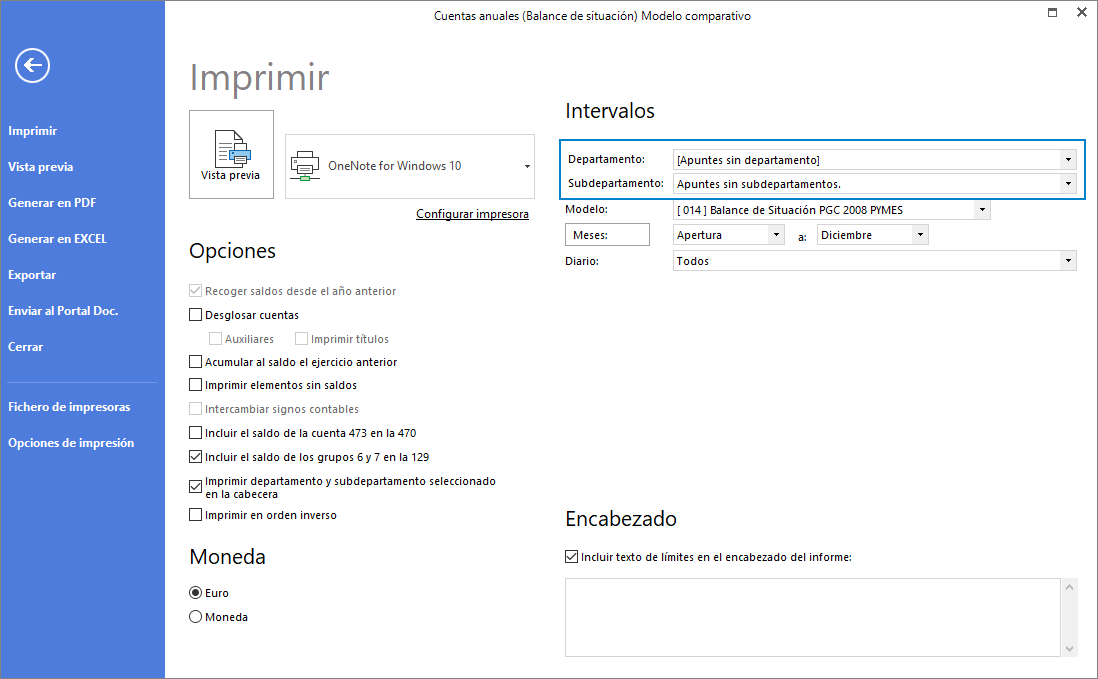Click the Vista previa document icon
The height and width of the screenshot is (679, 1098).
232,148
